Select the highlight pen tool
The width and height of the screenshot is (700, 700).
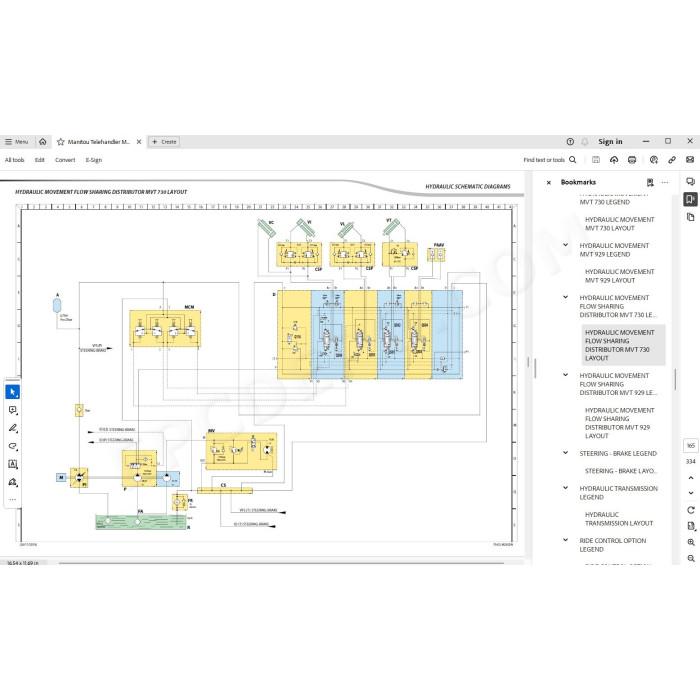(x=12, y=428)
